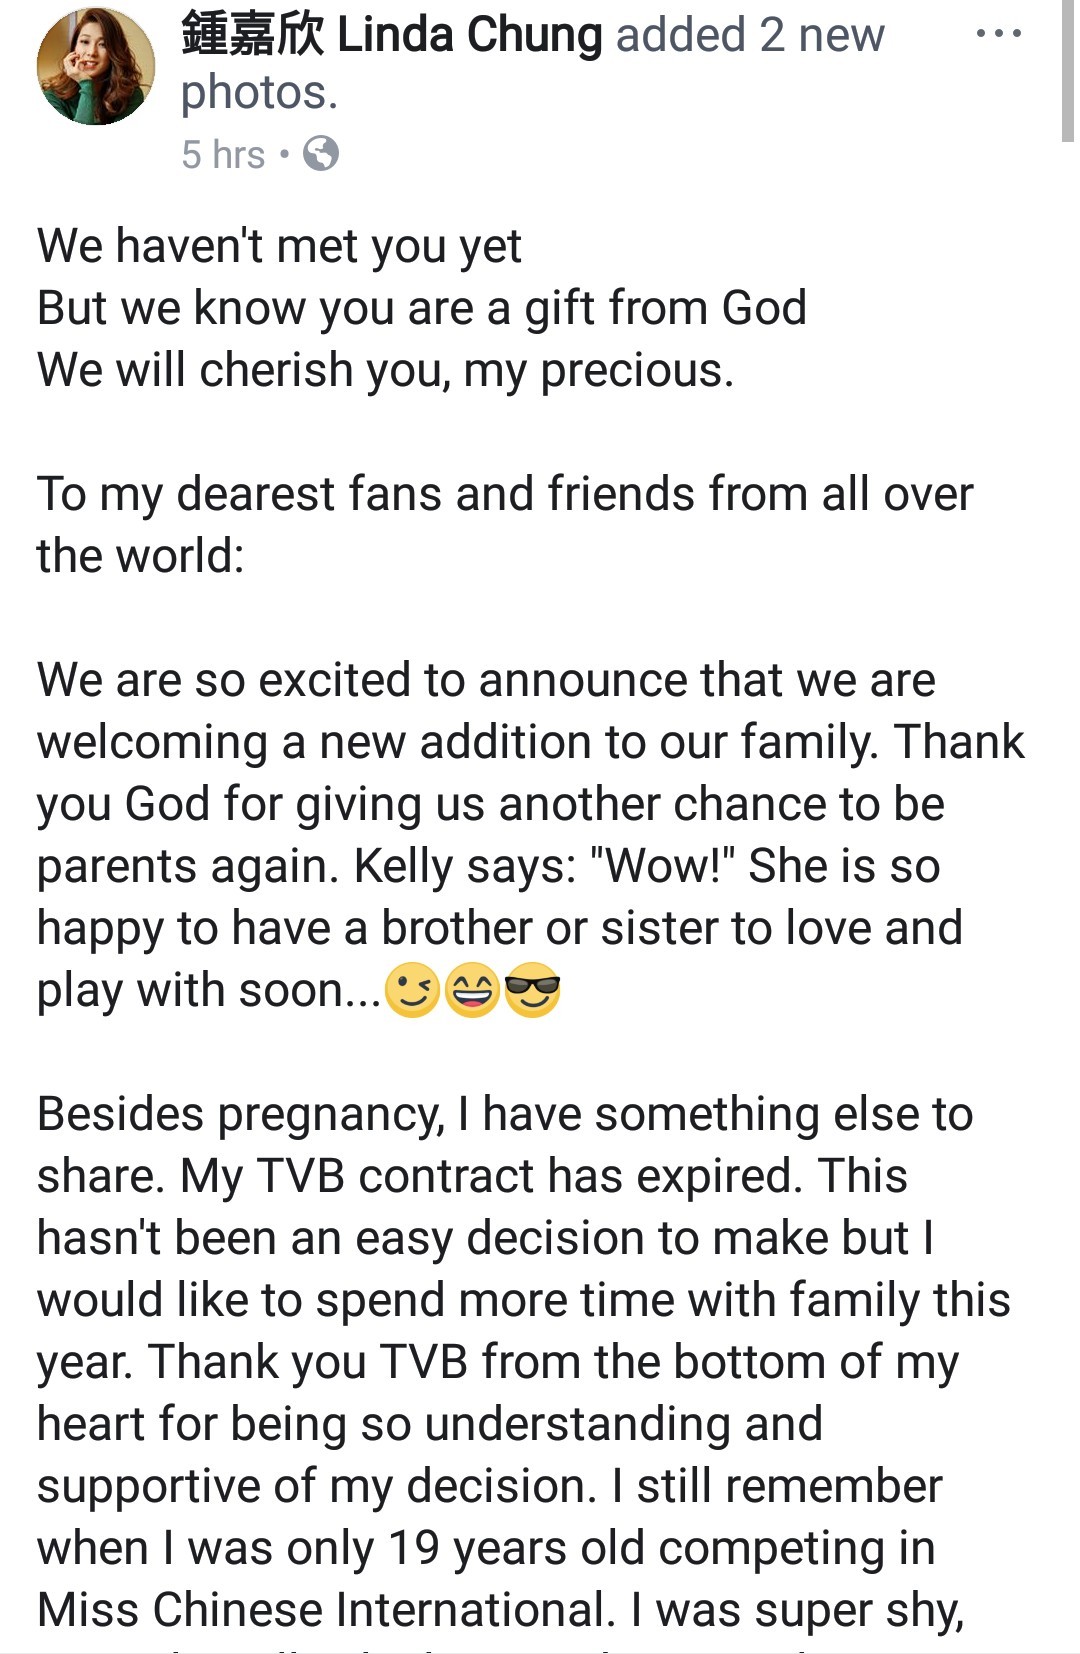Click the word "photos." in post header
Image resolution: width=1080 pixels, height=1654 pixels.
259,93
